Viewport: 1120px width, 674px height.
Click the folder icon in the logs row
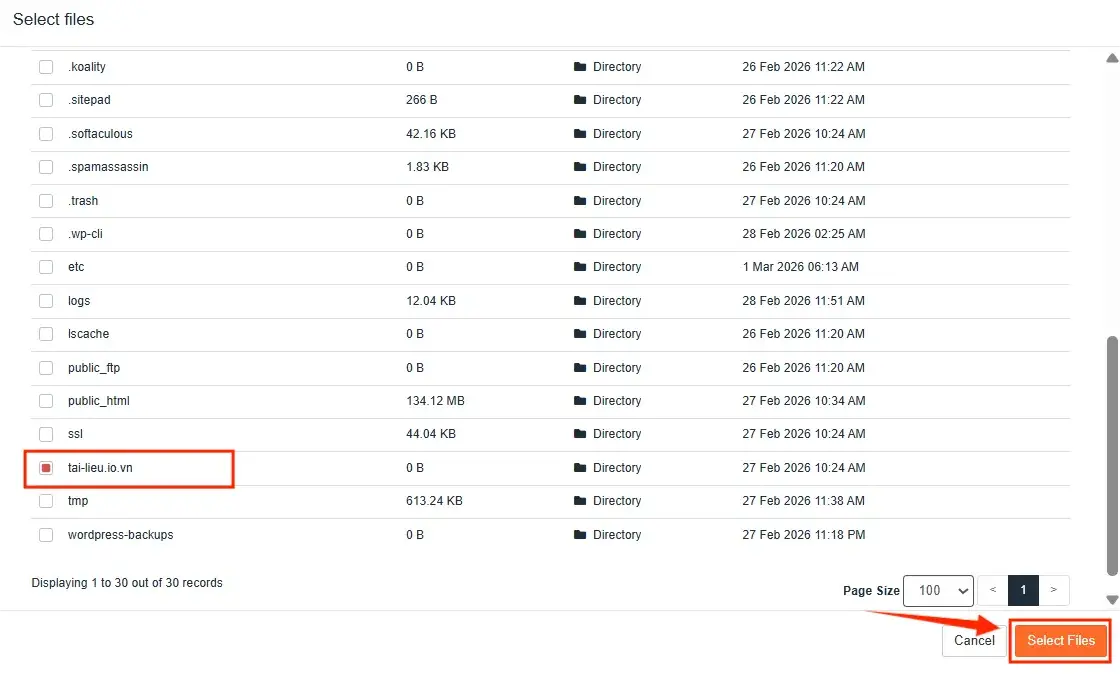(x=579, y=301)
